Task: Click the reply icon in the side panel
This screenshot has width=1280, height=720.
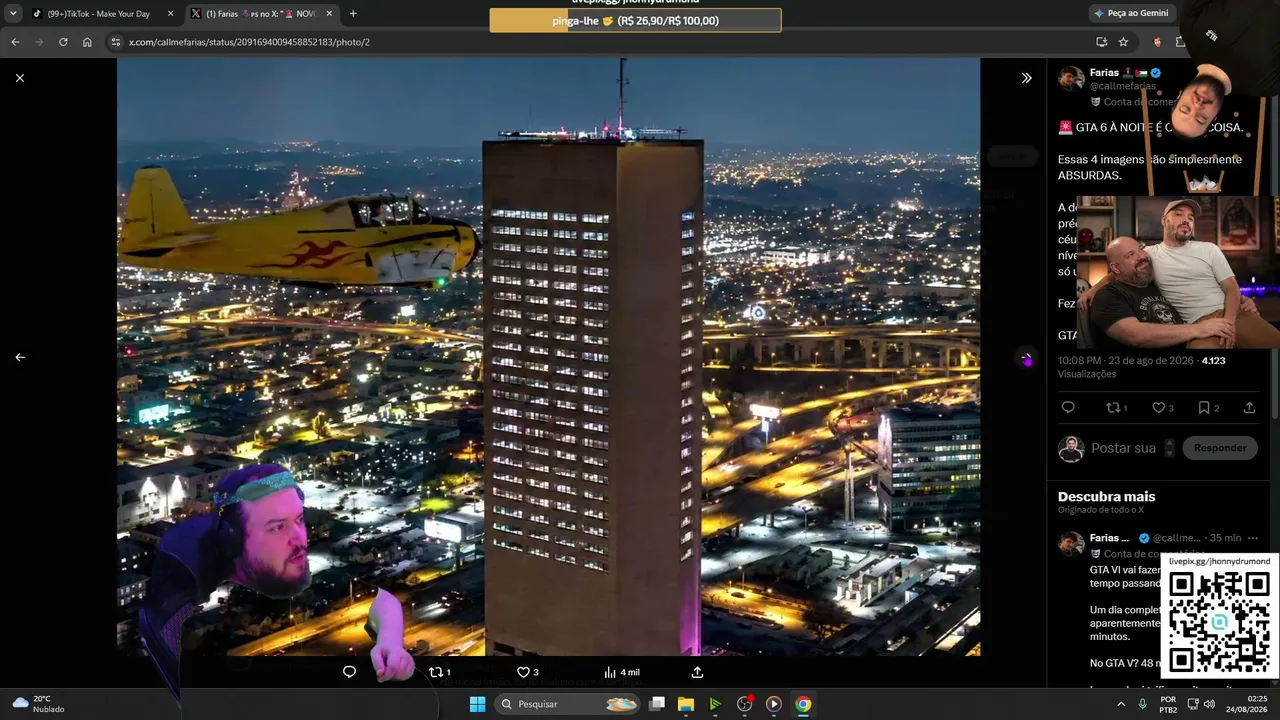Action: tap(1068, 408)
